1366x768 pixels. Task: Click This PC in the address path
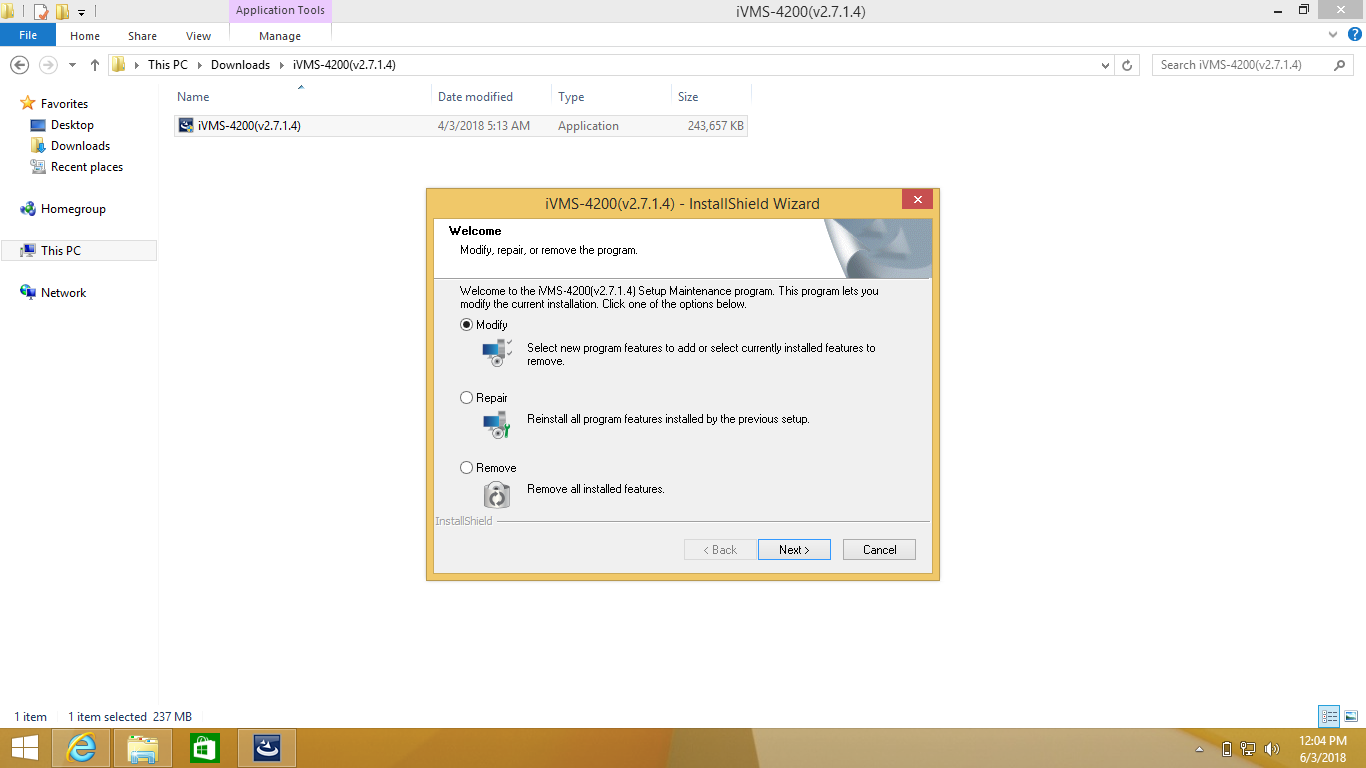pyautogui.click(x=167, y=65)
